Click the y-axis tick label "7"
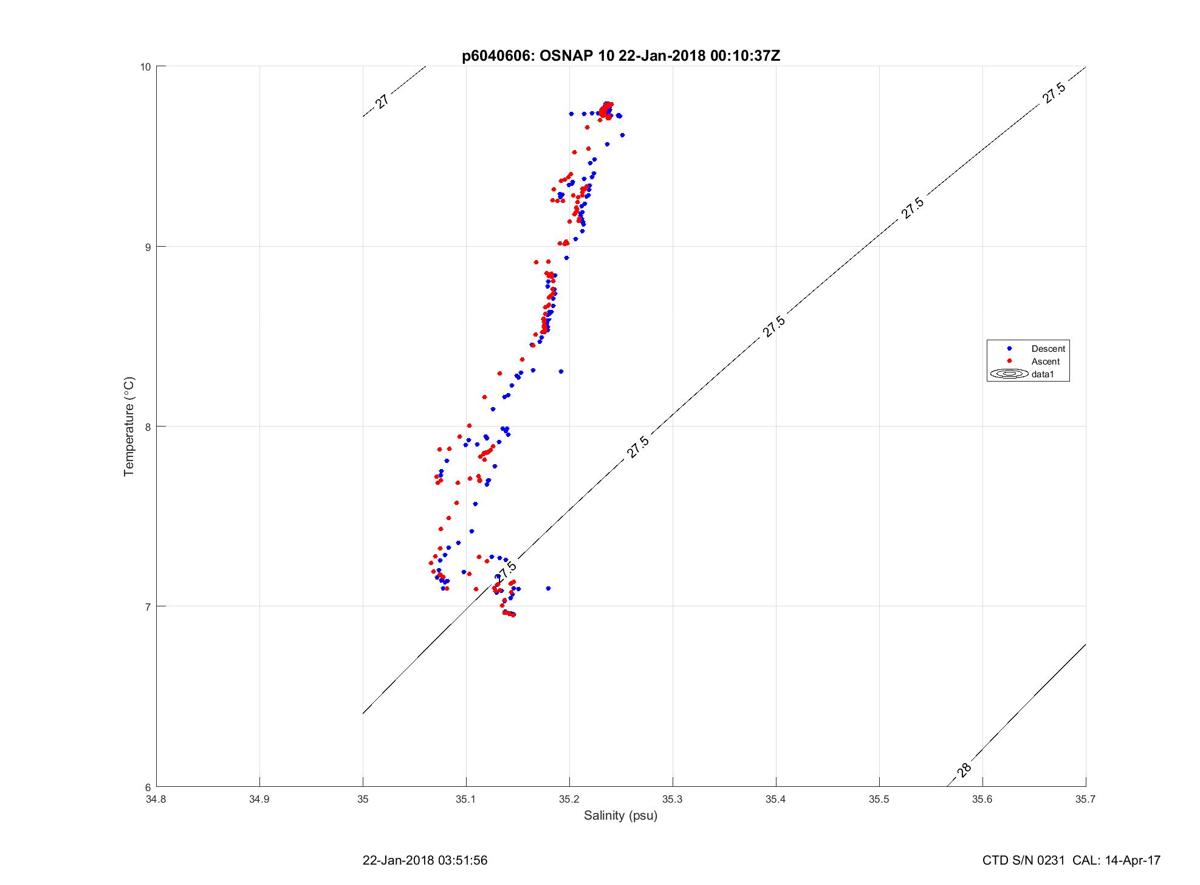The width and height of the screenshot is (1200, 885). 148,607
